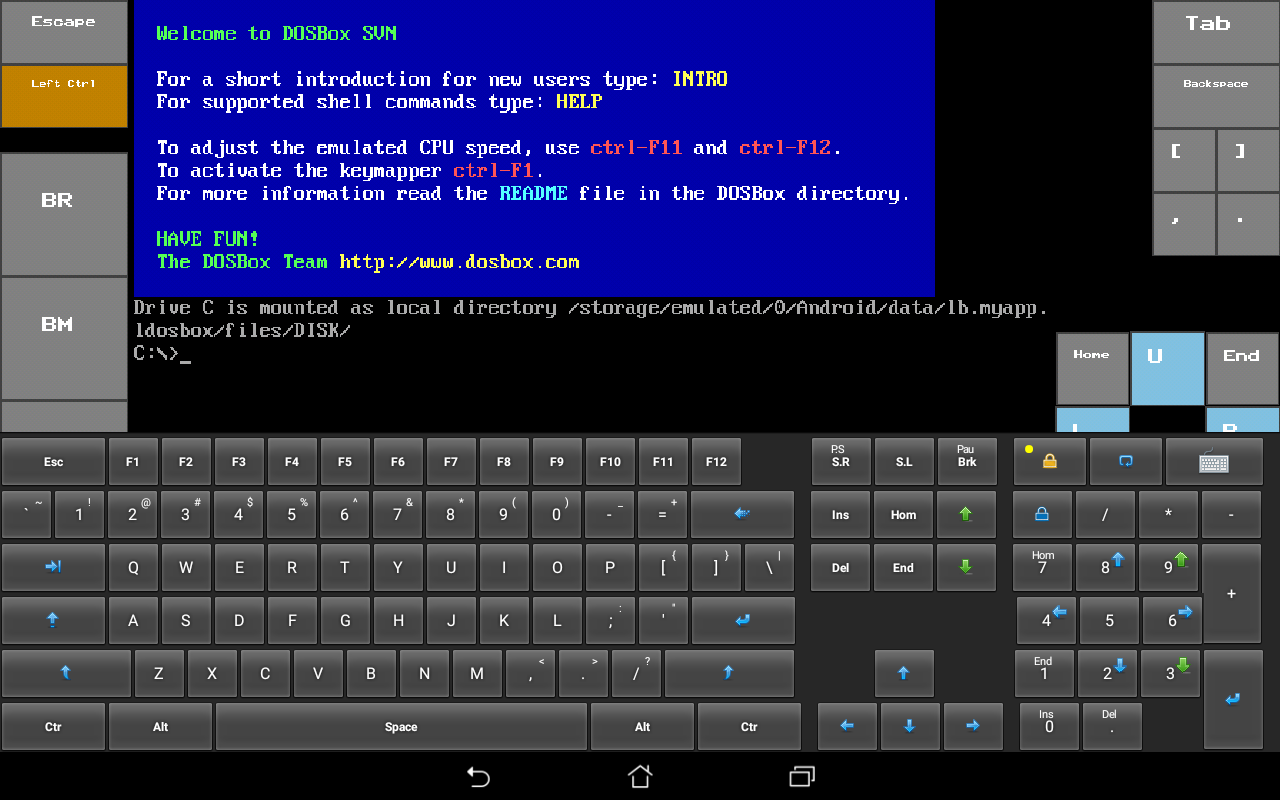Tap the standalone Down arrow key

pyautogui.click(x=910, y=726)
